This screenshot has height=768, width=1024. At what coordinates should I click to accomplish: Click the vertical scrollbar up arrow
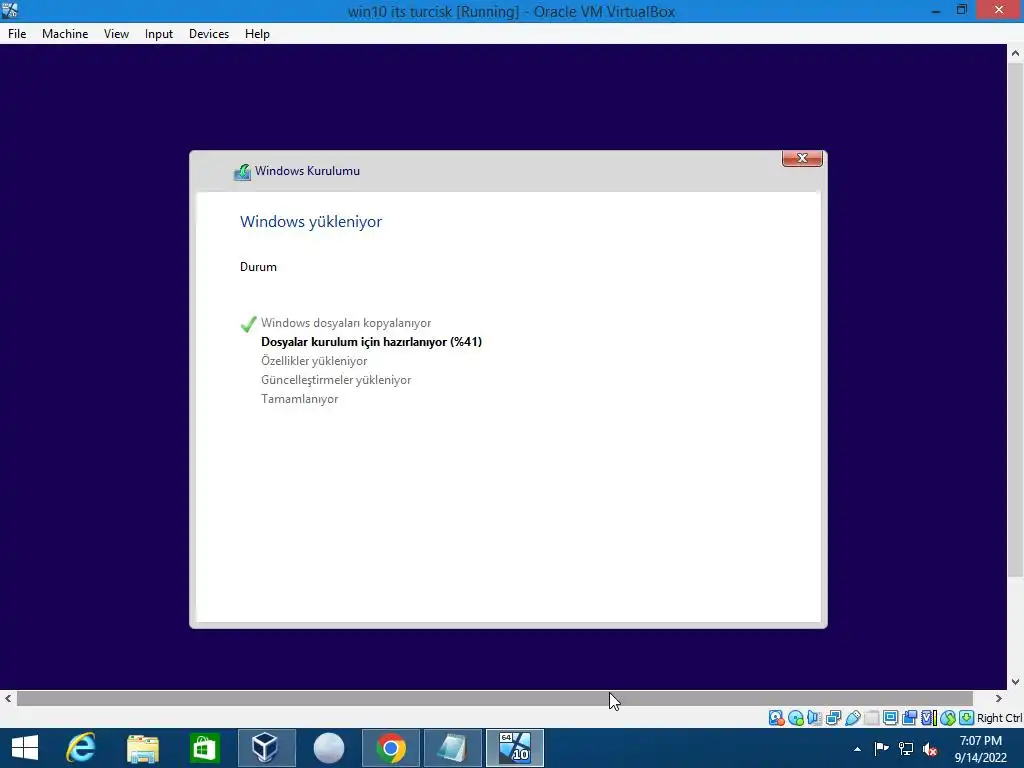click(x=1016, y=53)
